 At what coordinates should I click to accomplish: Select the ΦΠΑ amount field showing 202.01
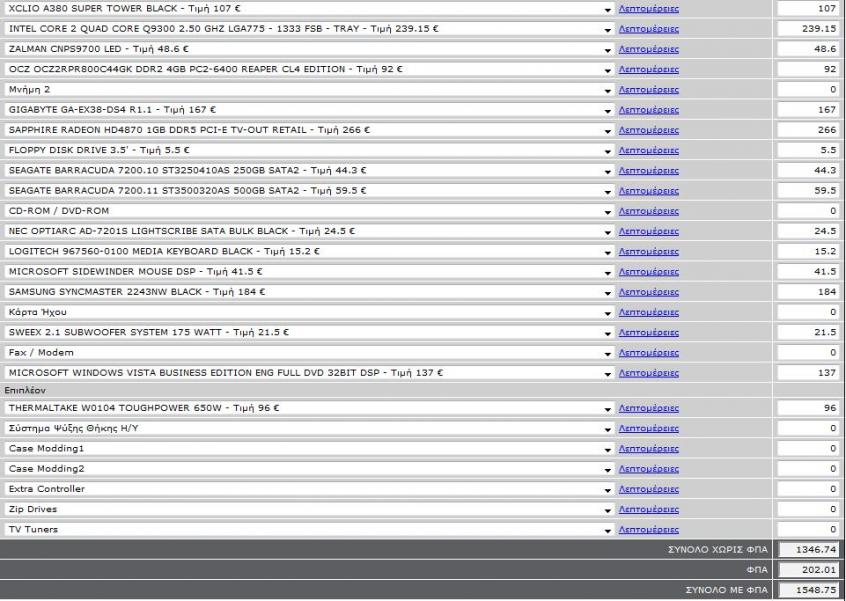(808, 570)
